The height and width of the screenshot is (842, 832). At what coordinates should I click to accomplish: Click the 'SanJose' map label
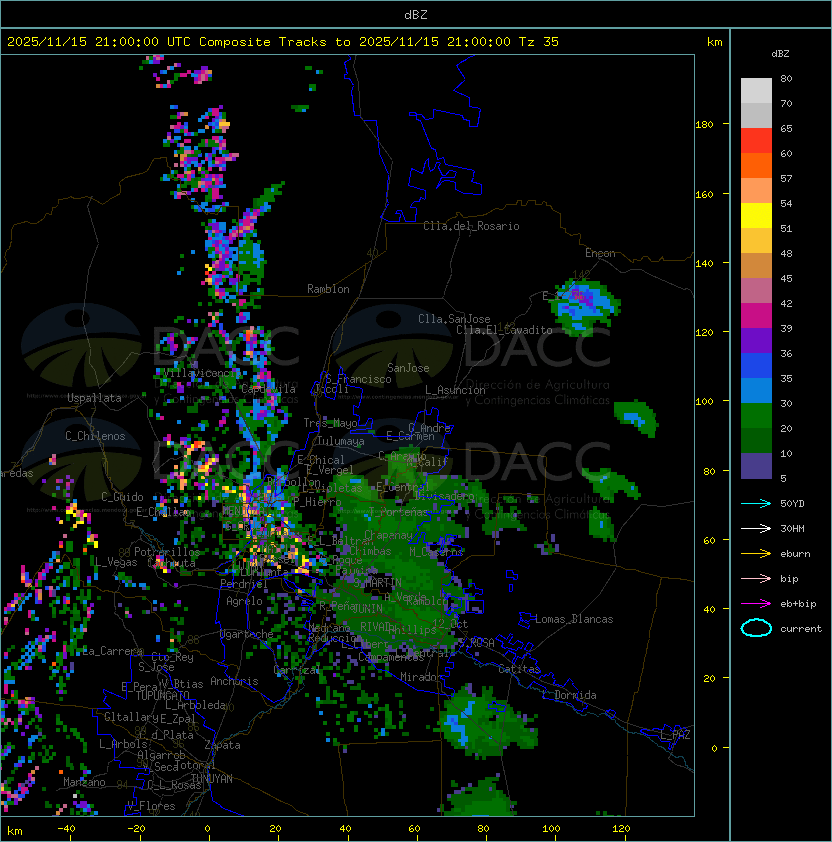pyautogui.click(x=408, y=368)
